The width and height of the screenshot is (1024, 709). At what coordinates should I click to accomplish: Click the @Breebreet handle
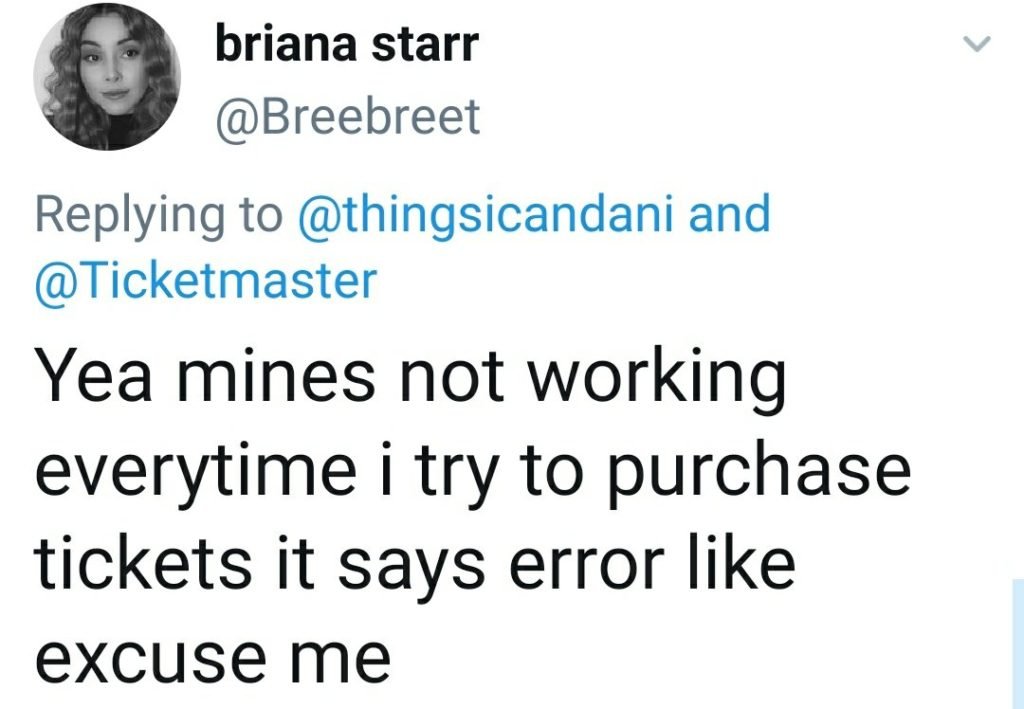(347, 119)
